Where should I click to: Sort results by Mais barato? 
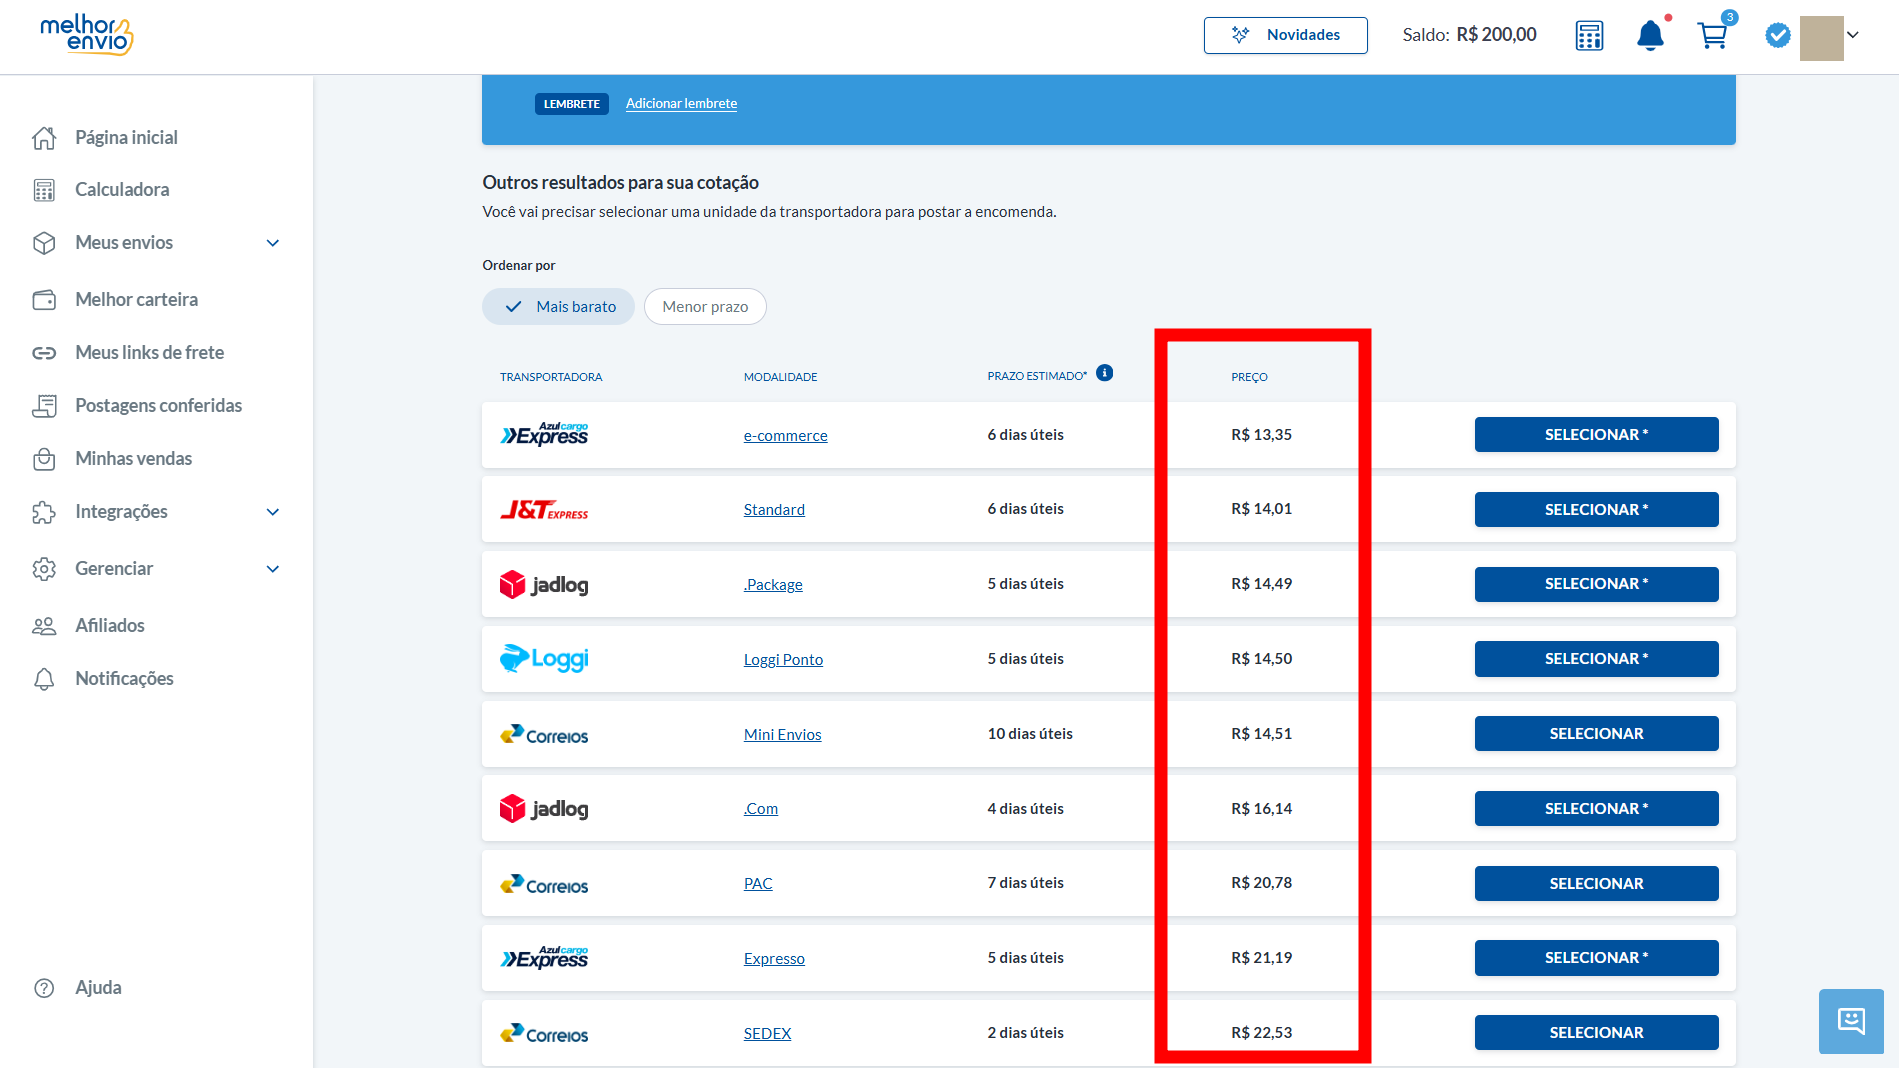(x=558, y=307)
